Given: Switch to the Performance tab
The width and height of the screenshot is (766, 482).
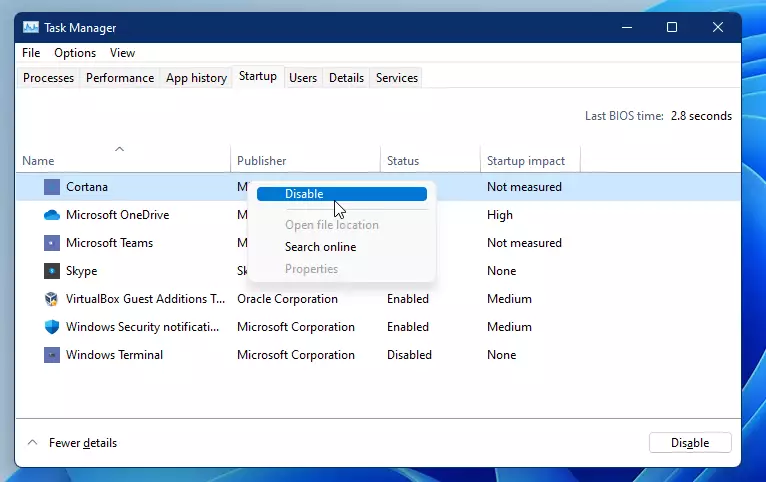Looking at the screenshot, I should pos(120,78).
